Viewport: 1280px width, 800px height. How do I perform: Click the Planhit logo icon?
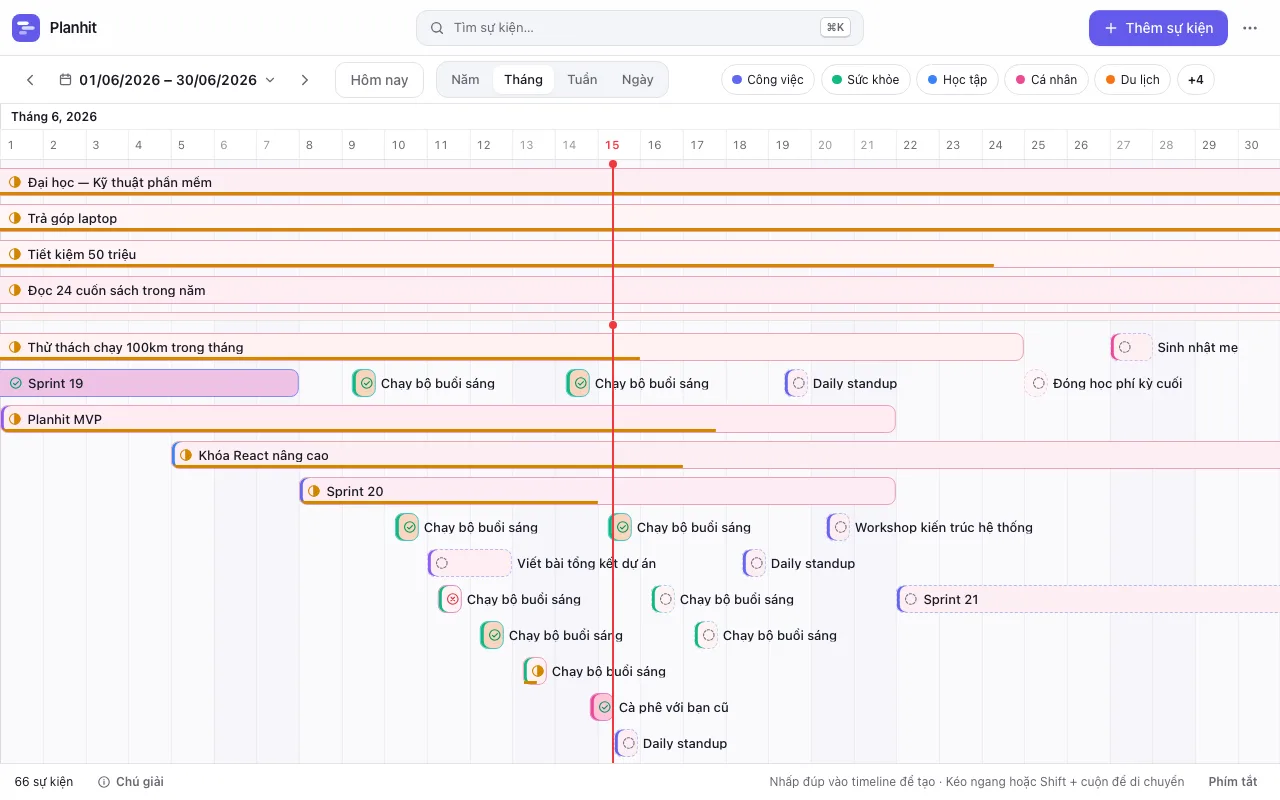click(26, 28)
